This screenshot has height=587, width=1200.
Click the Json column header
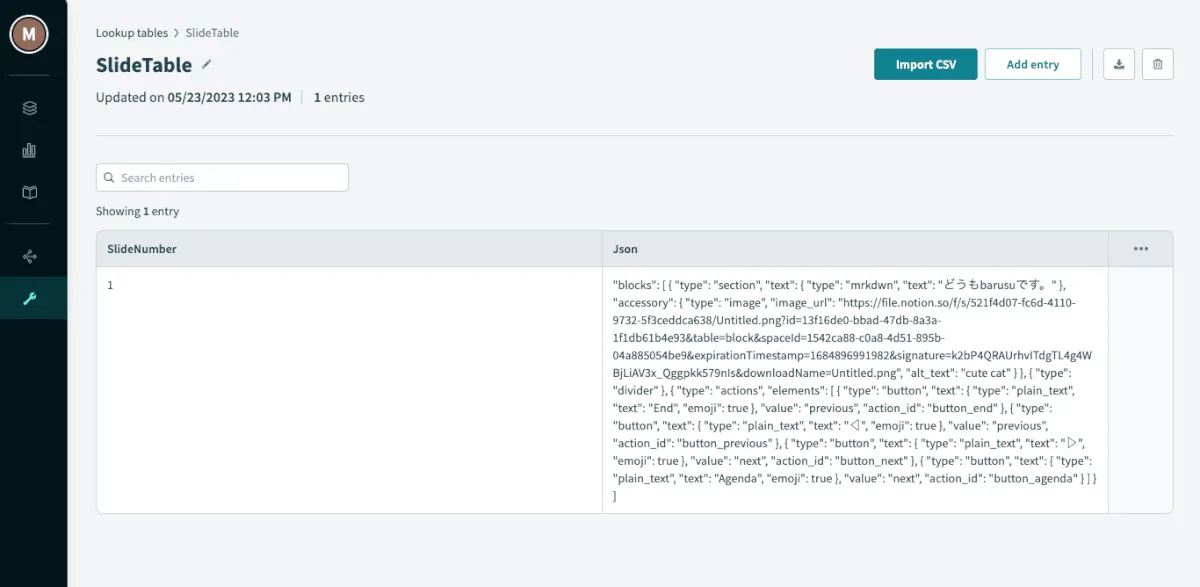tap(625, 249)
